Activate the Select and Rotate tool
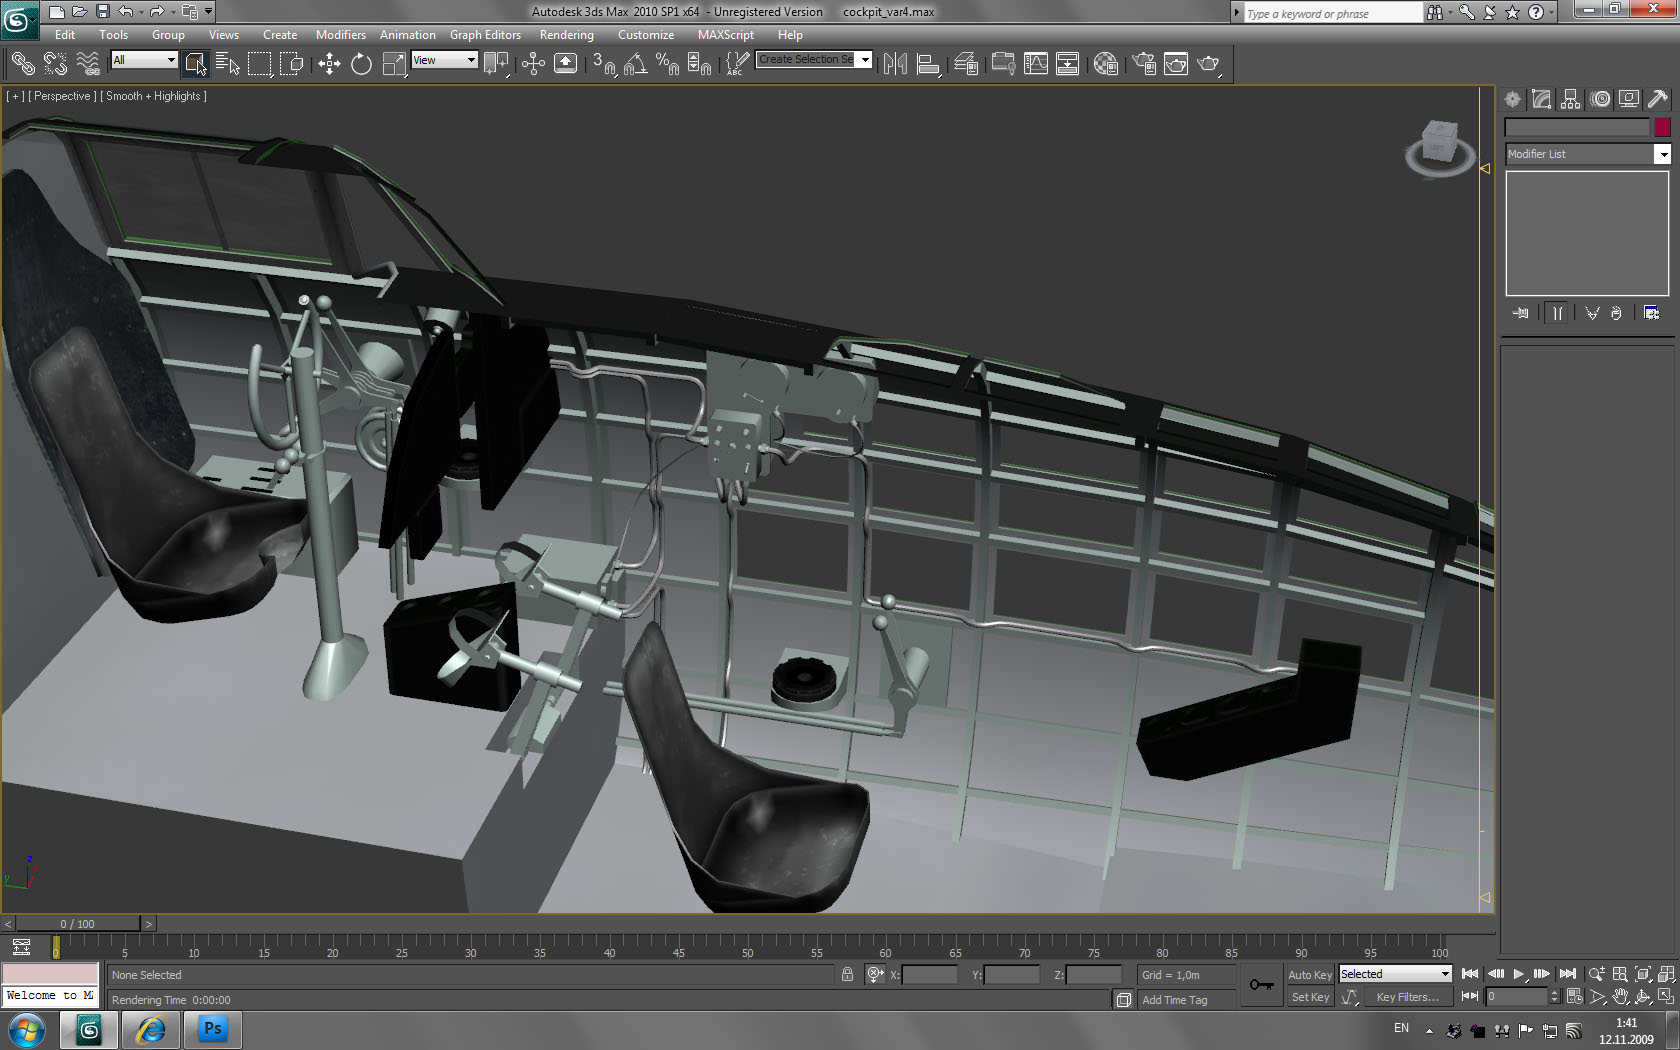Viewport: 1680px width, 1050px height. [361, 64]
